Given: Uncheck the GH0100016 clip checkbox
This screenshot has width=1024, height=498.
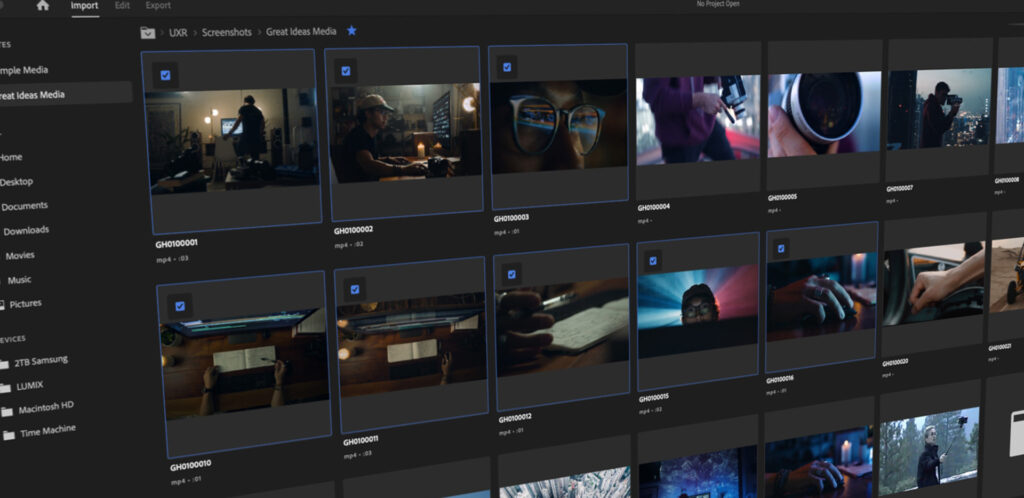Looking at the screenshot, I should pos(780,249).
